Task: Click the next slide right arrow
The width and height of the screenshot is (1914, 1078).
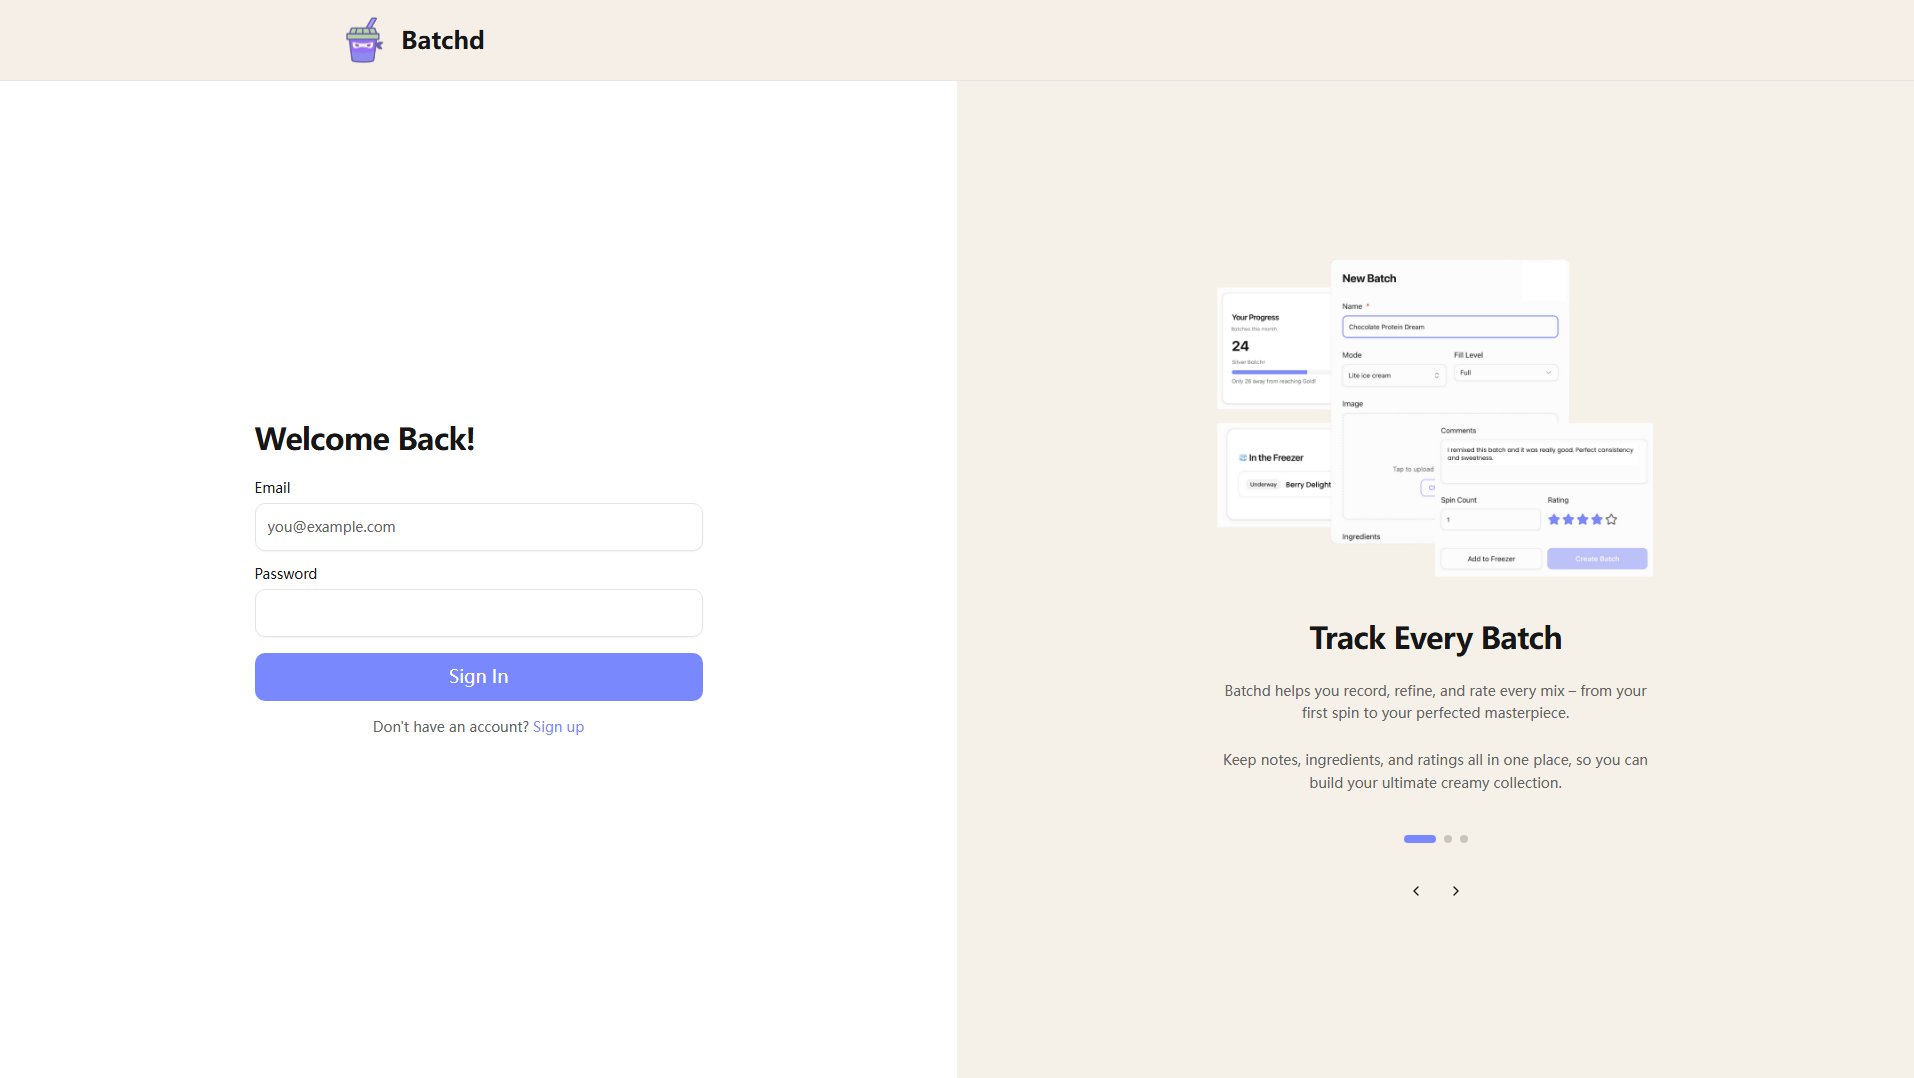Action: [x=1456, y=890]
